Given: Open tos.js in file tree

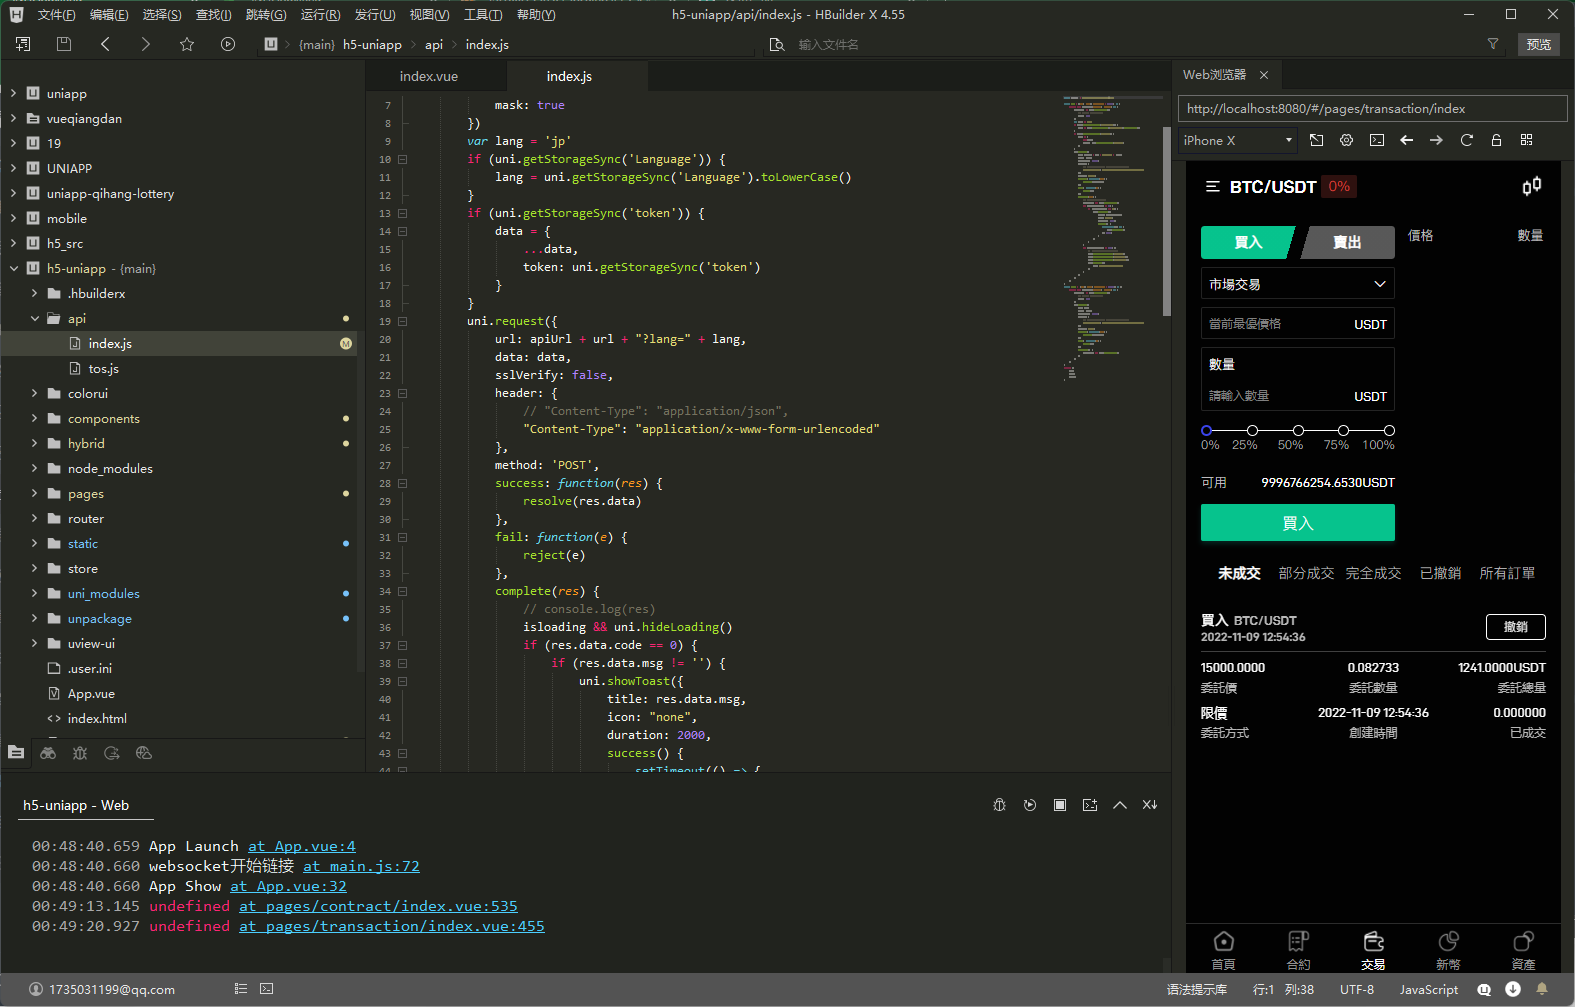Looking at the screenshot, I should pyautogui.click(x=103, y=368).
